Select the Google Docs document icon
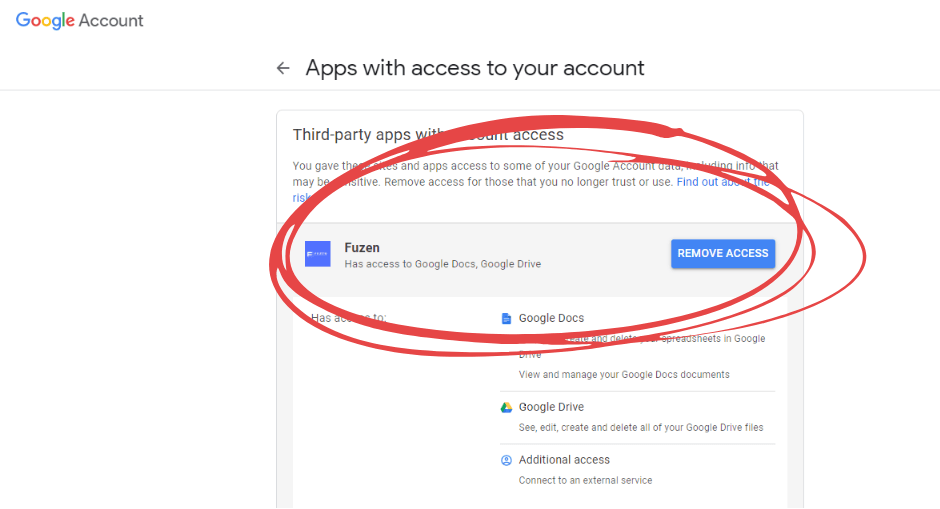 click(x=506, y=318)
